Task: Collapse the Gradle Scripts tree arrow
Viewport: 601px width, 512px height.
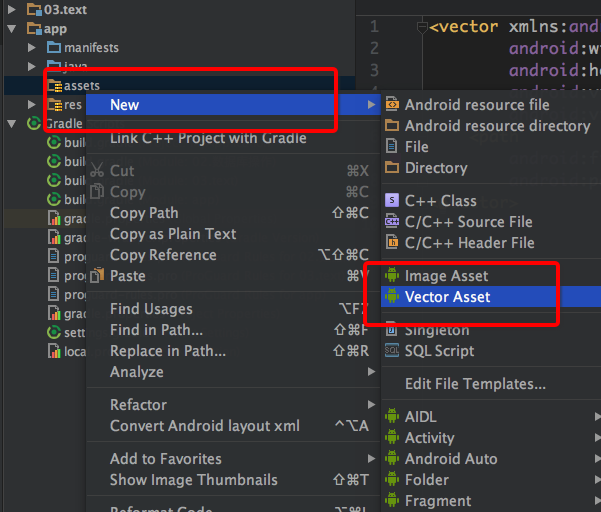Action: coord(12,123)
